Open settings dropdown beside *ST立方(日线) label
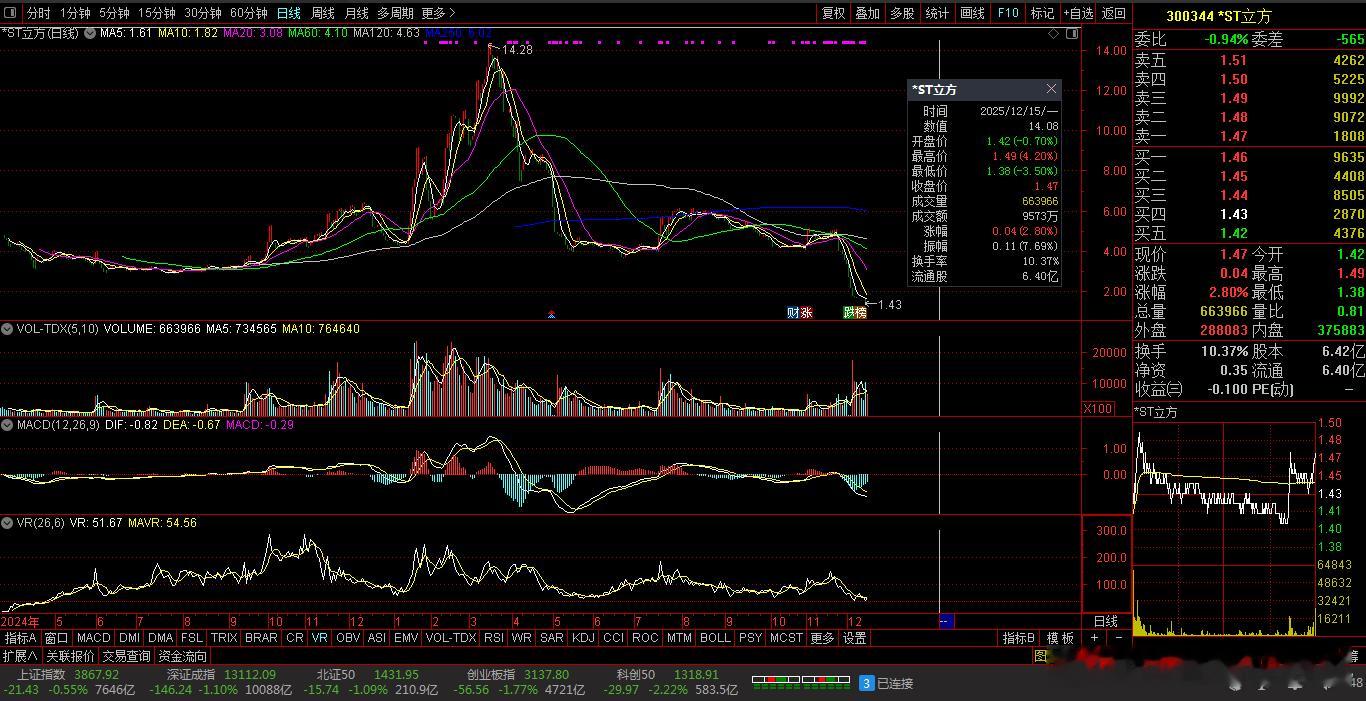Image resolution: width=1366 pixels, height=701 pixels. pos(90,33)
